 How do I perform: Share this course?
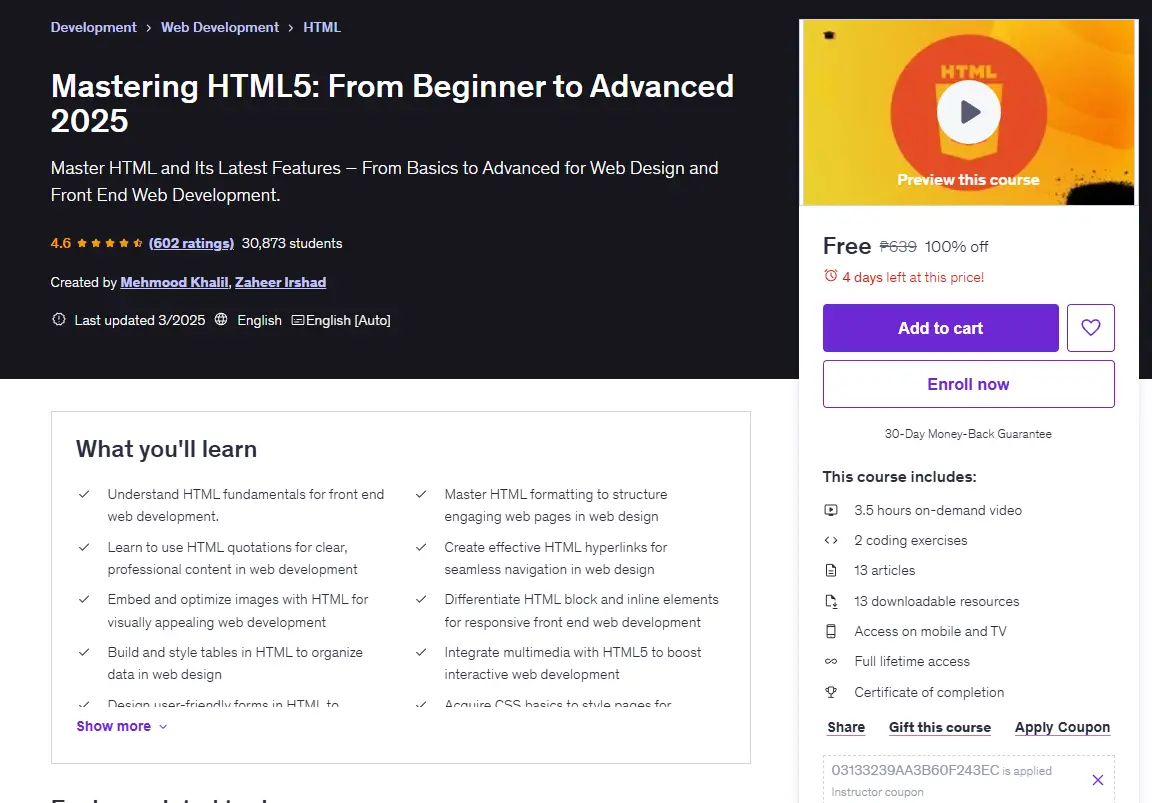846,727
